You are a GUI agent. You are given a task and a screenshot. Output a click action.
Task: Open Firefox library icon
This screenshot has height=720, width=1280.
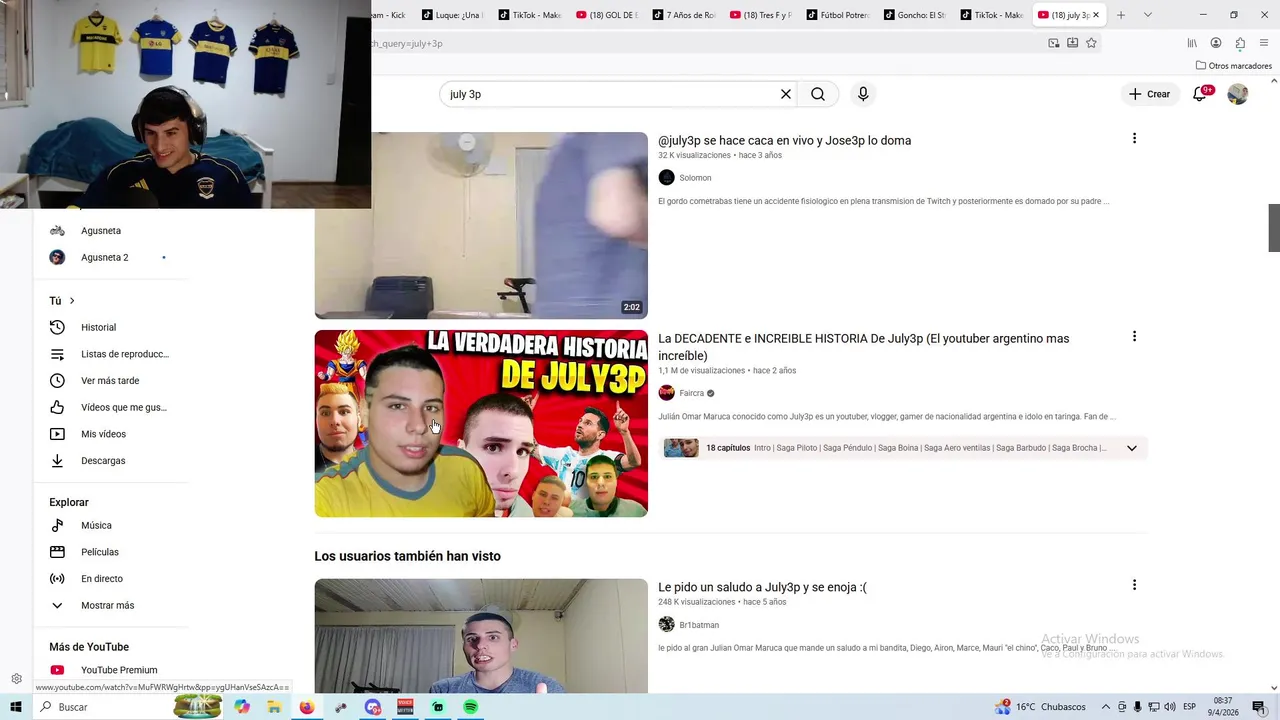click(x=1192, y=43)
